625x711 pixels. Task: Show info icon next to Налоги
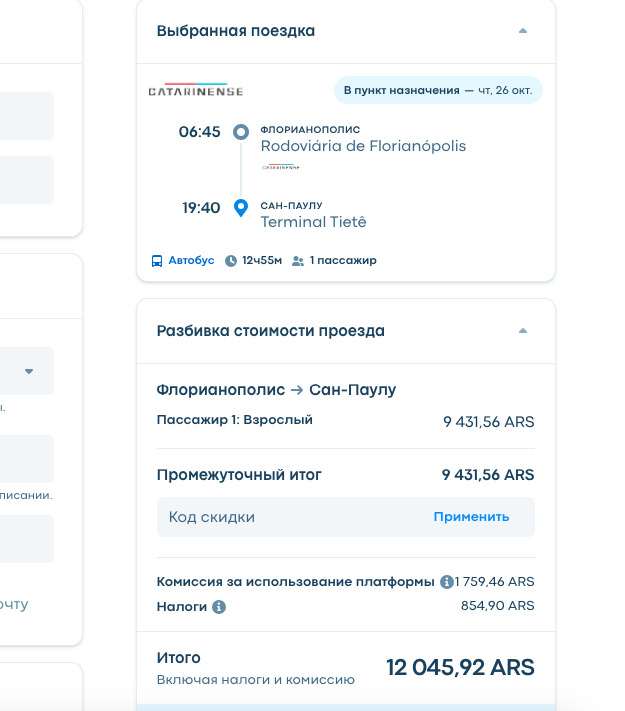(x=219, y=606)
